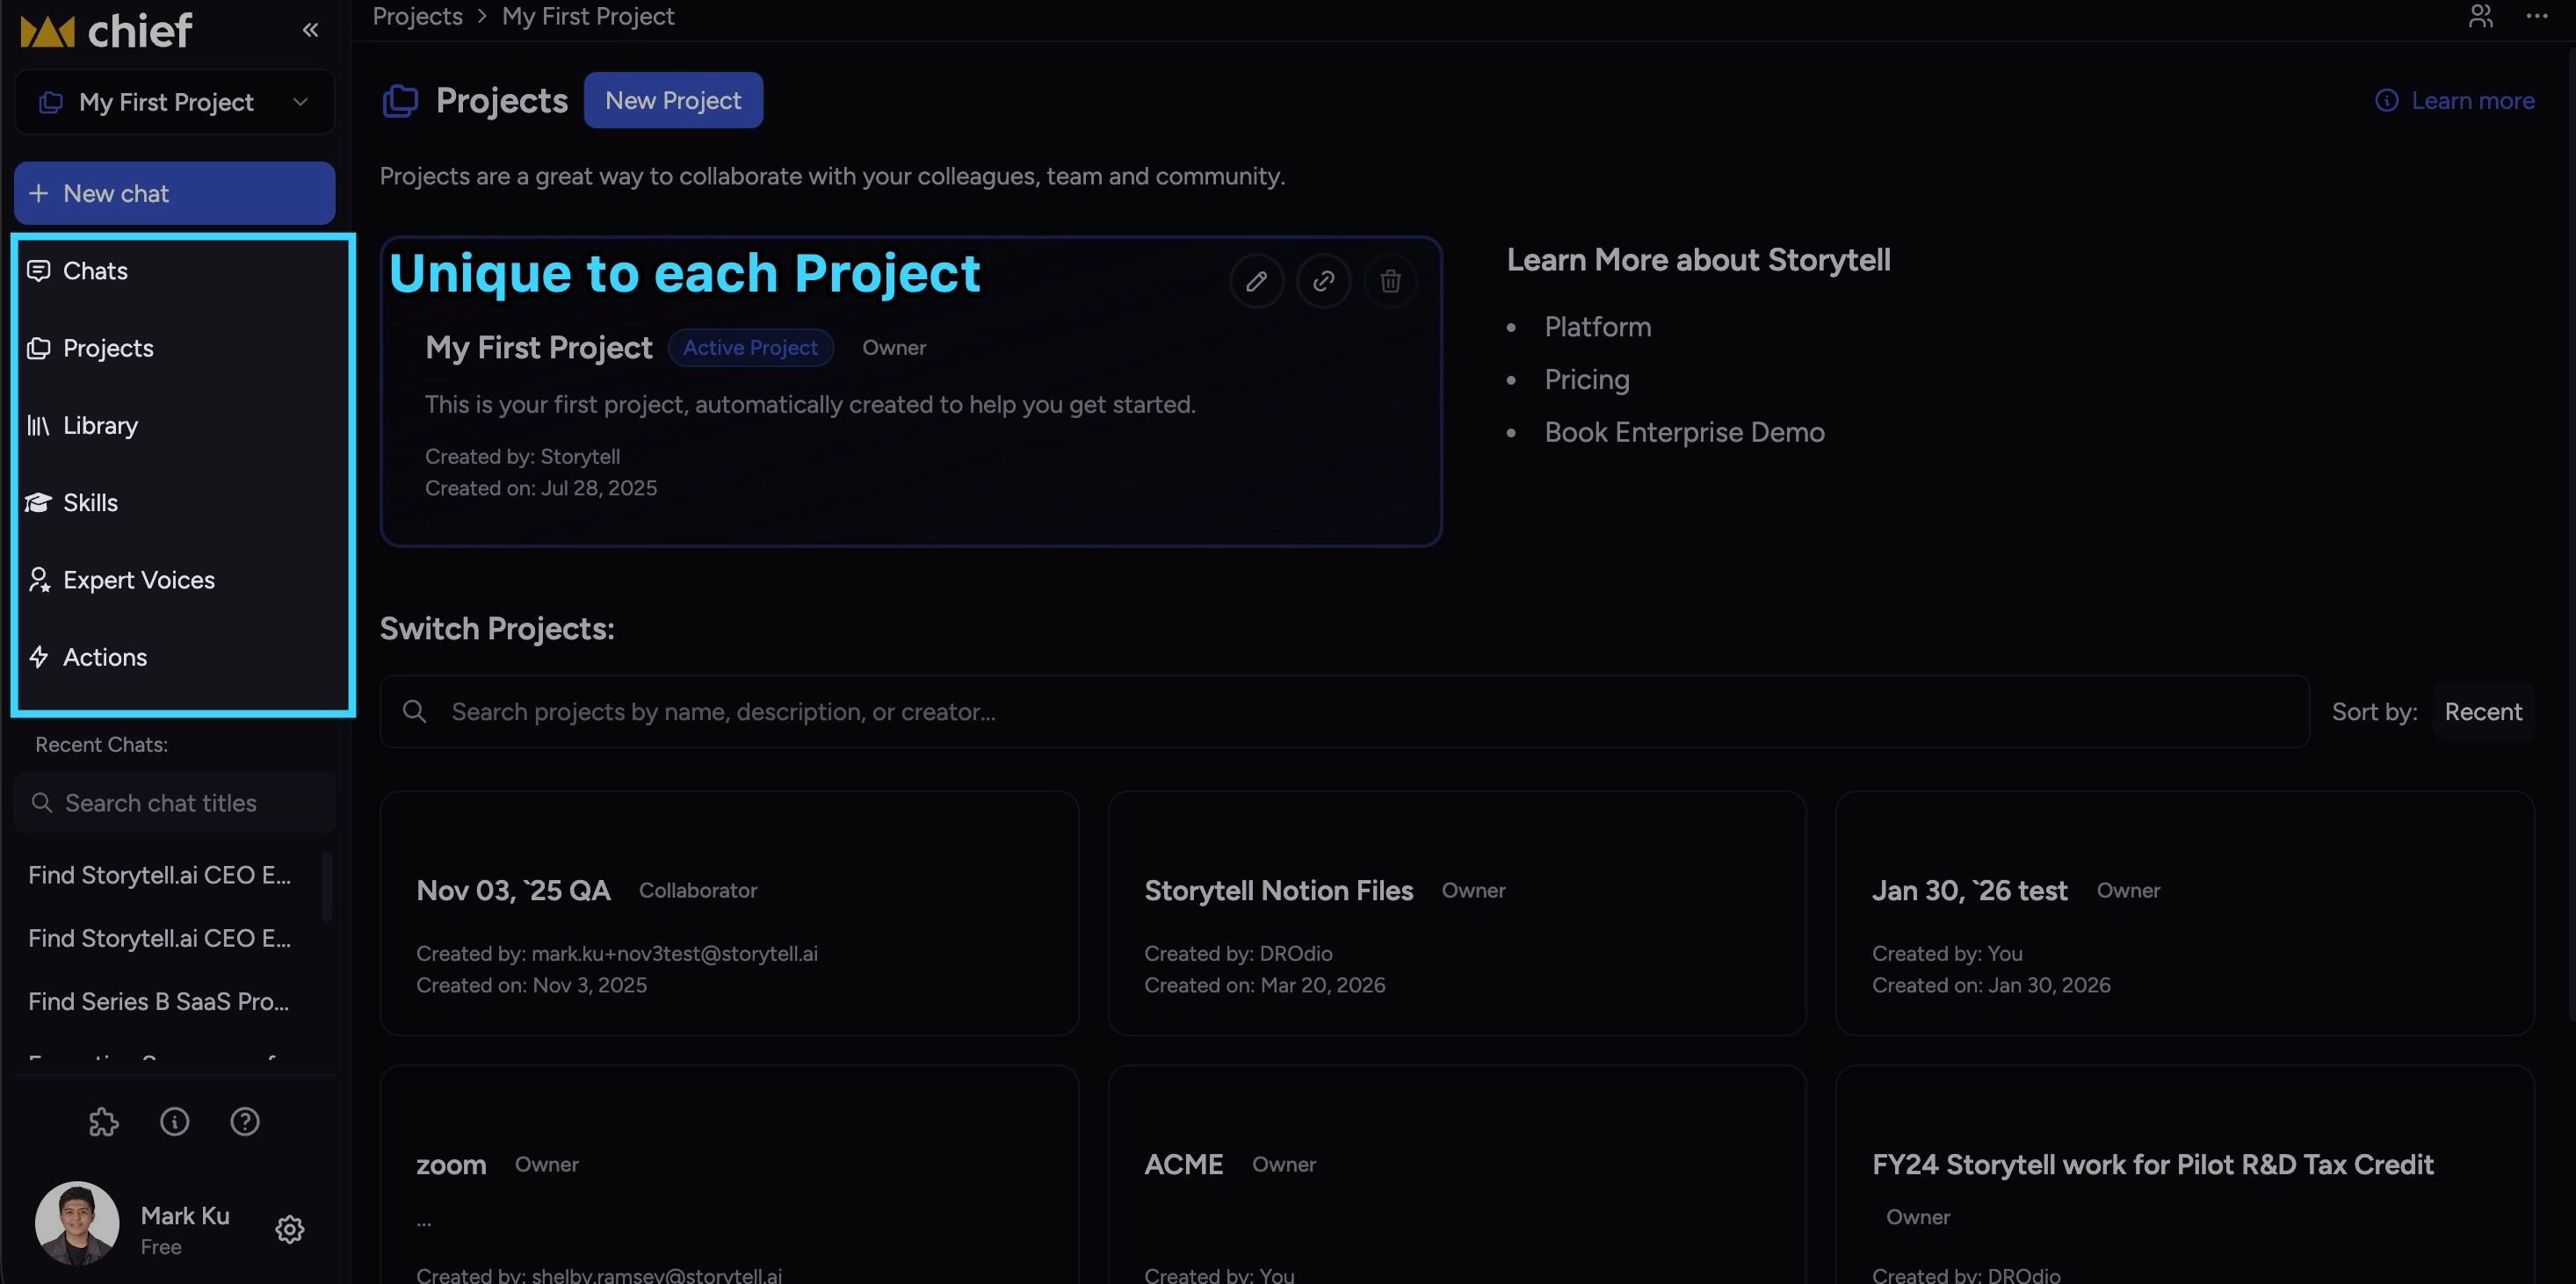
Task: Click the My First Project breadcrumb
Action: coord(588,16)
